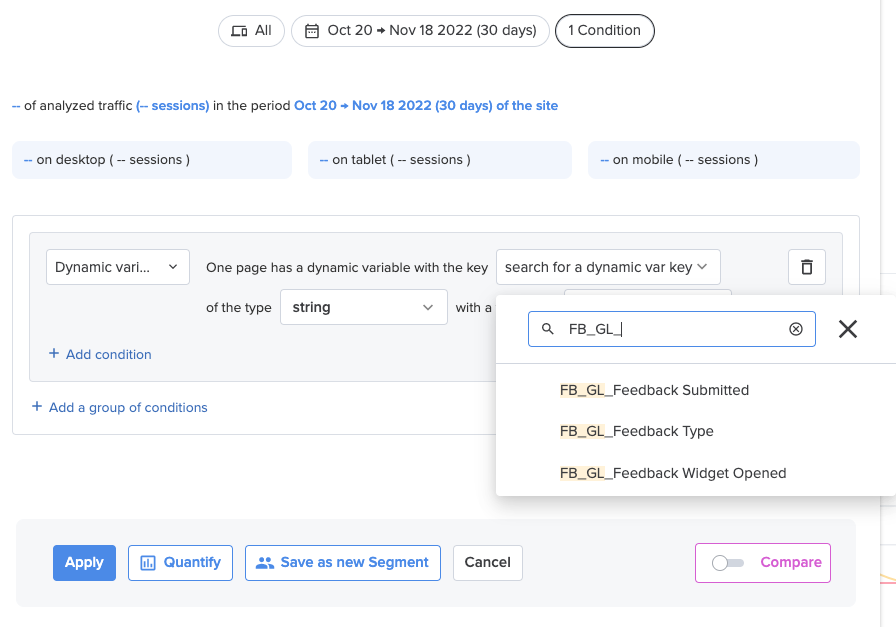
Task: Delete the condition using the trash icon
Action: pos(807,267)
